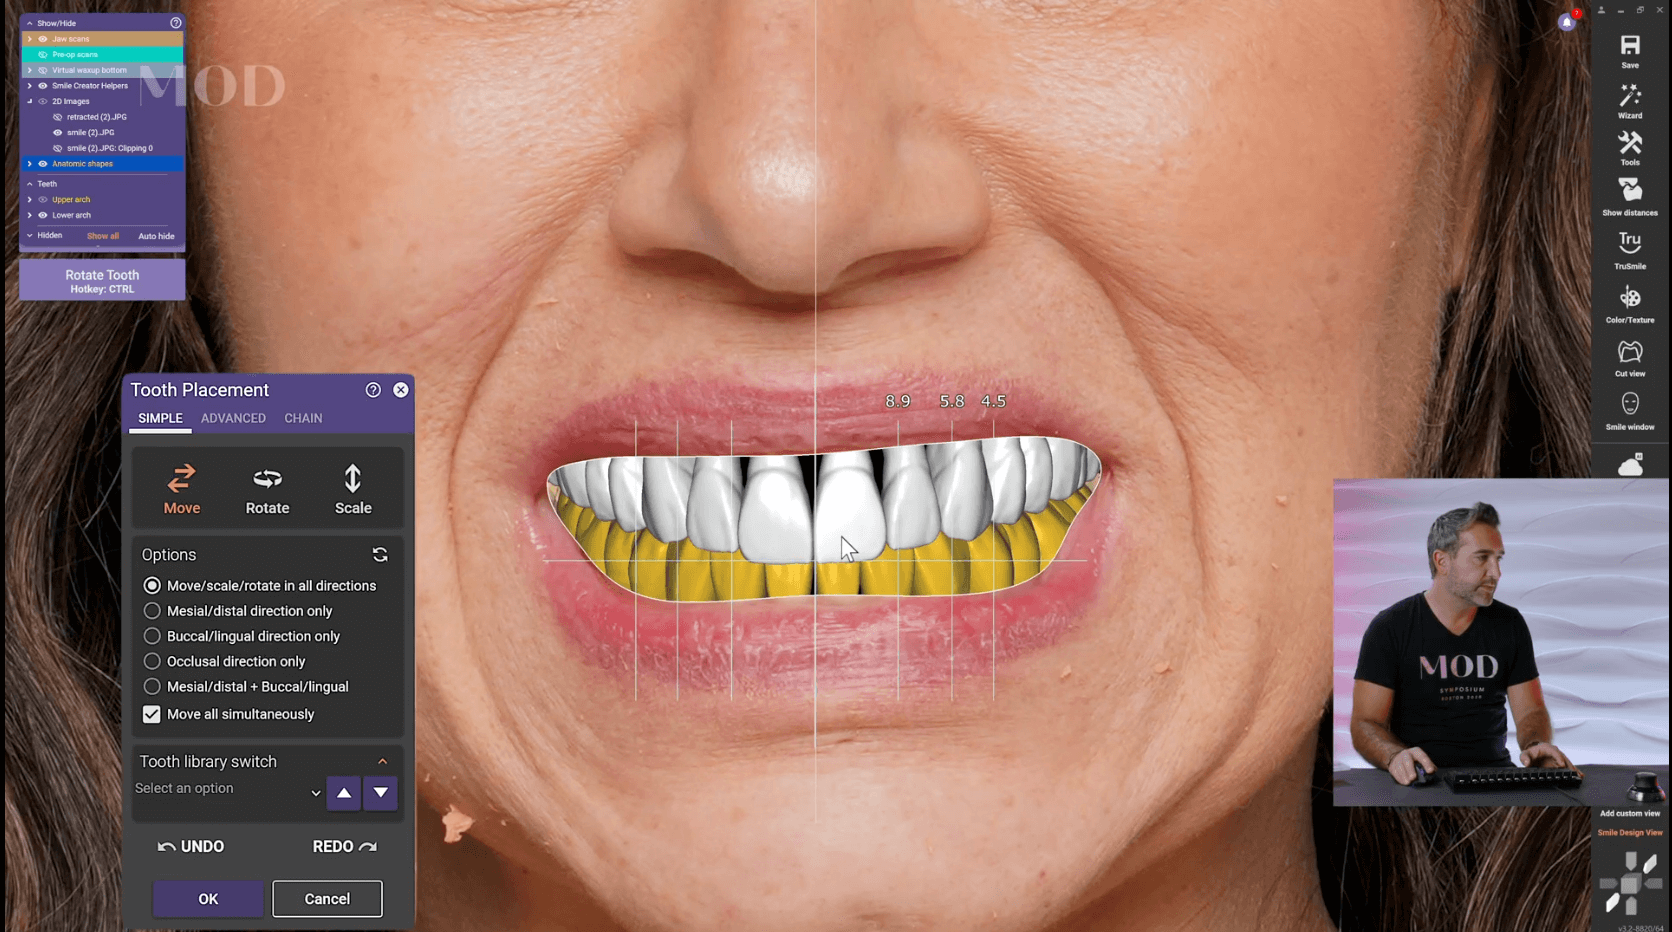The width and height of the screenshot is (1672, 932).
Task: Toggle visibility of Anatomic shapes
Action: tap(43, 164)
